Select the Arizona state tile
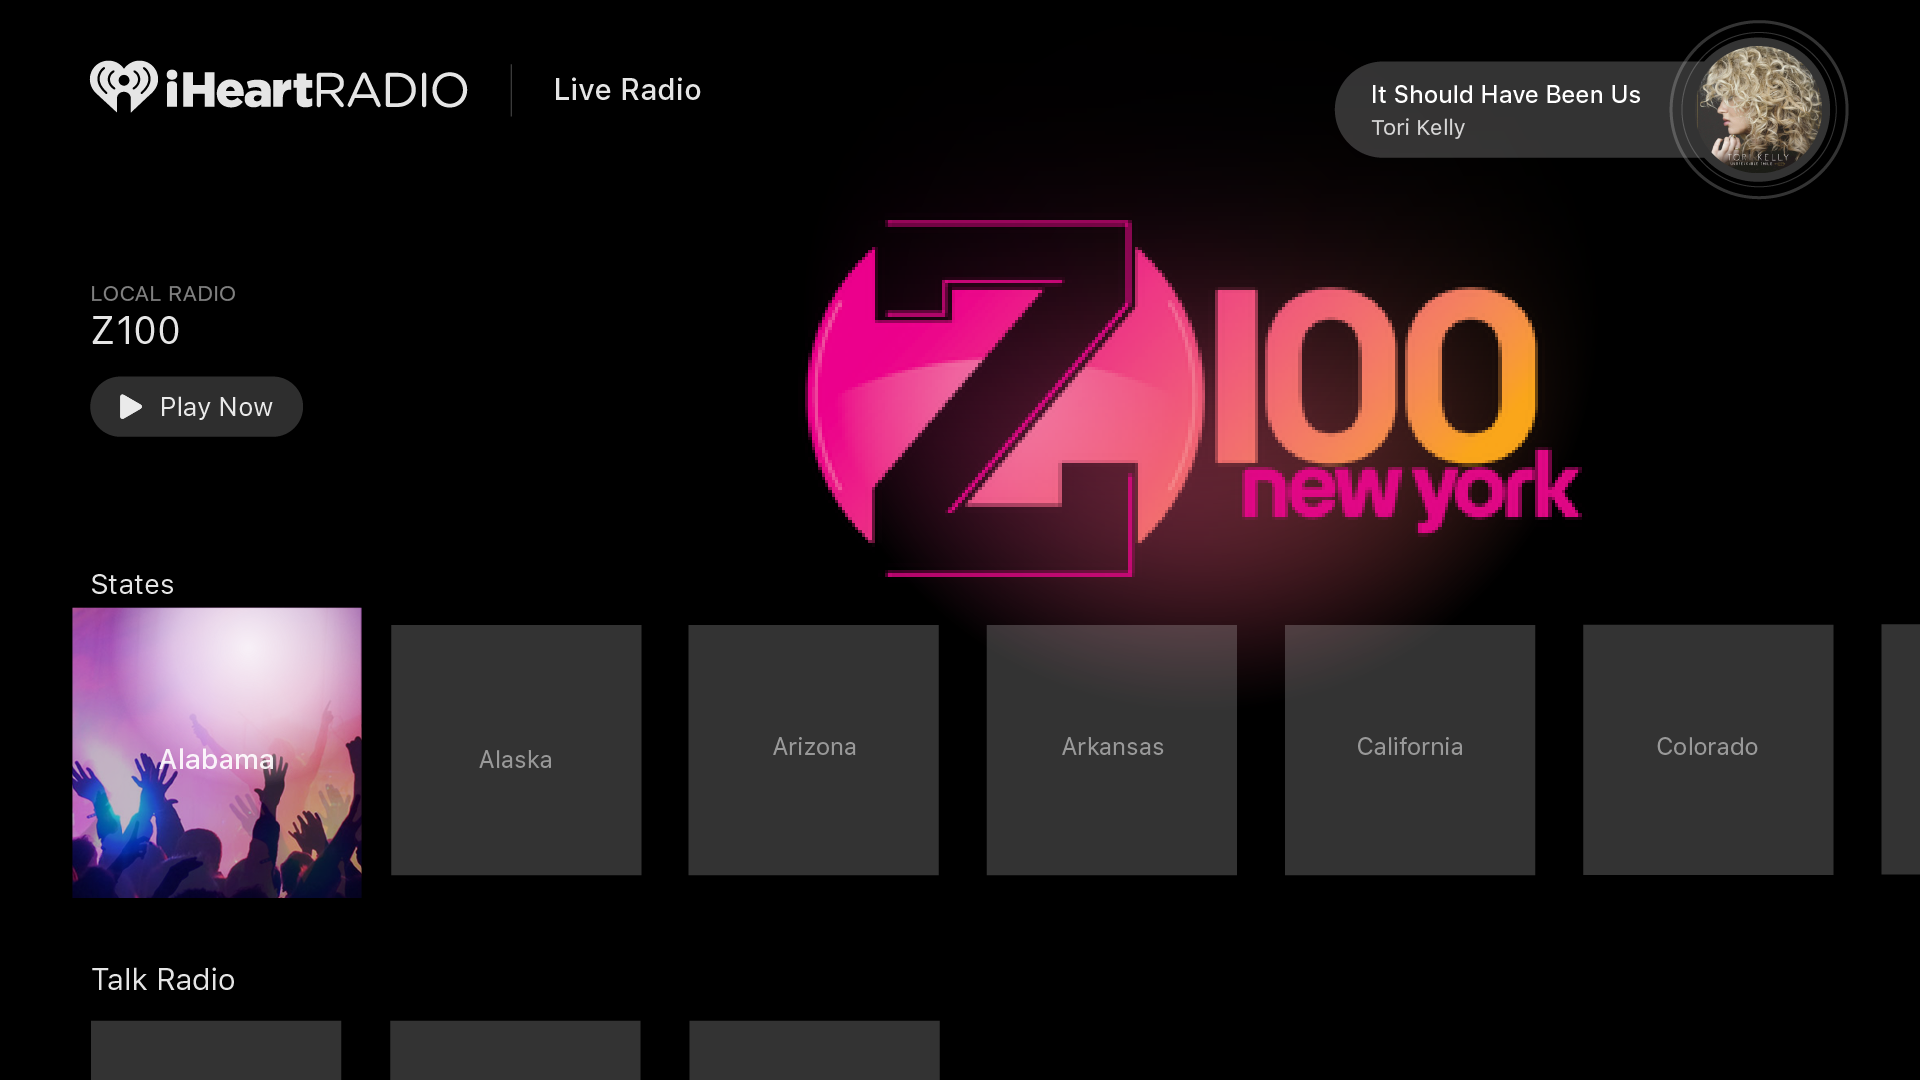 [x=813, y=750]
